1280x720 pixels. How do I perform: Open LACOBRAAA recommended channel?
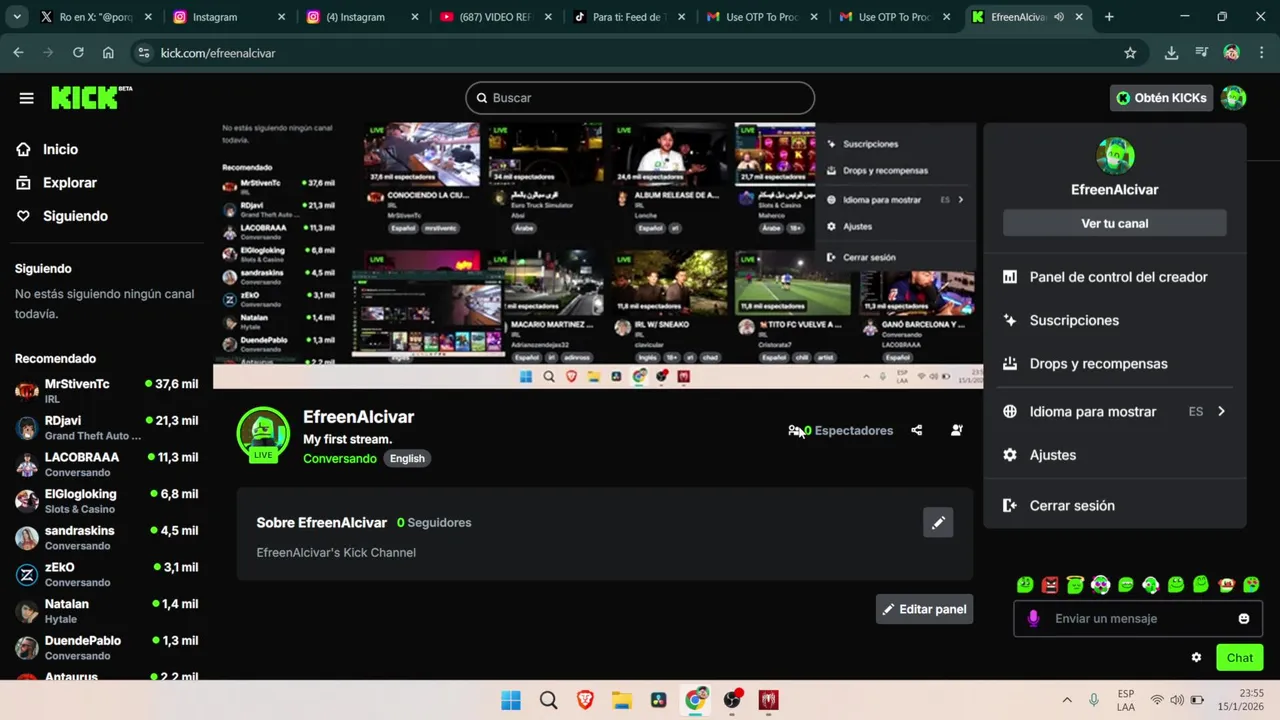tap(106, 464)
